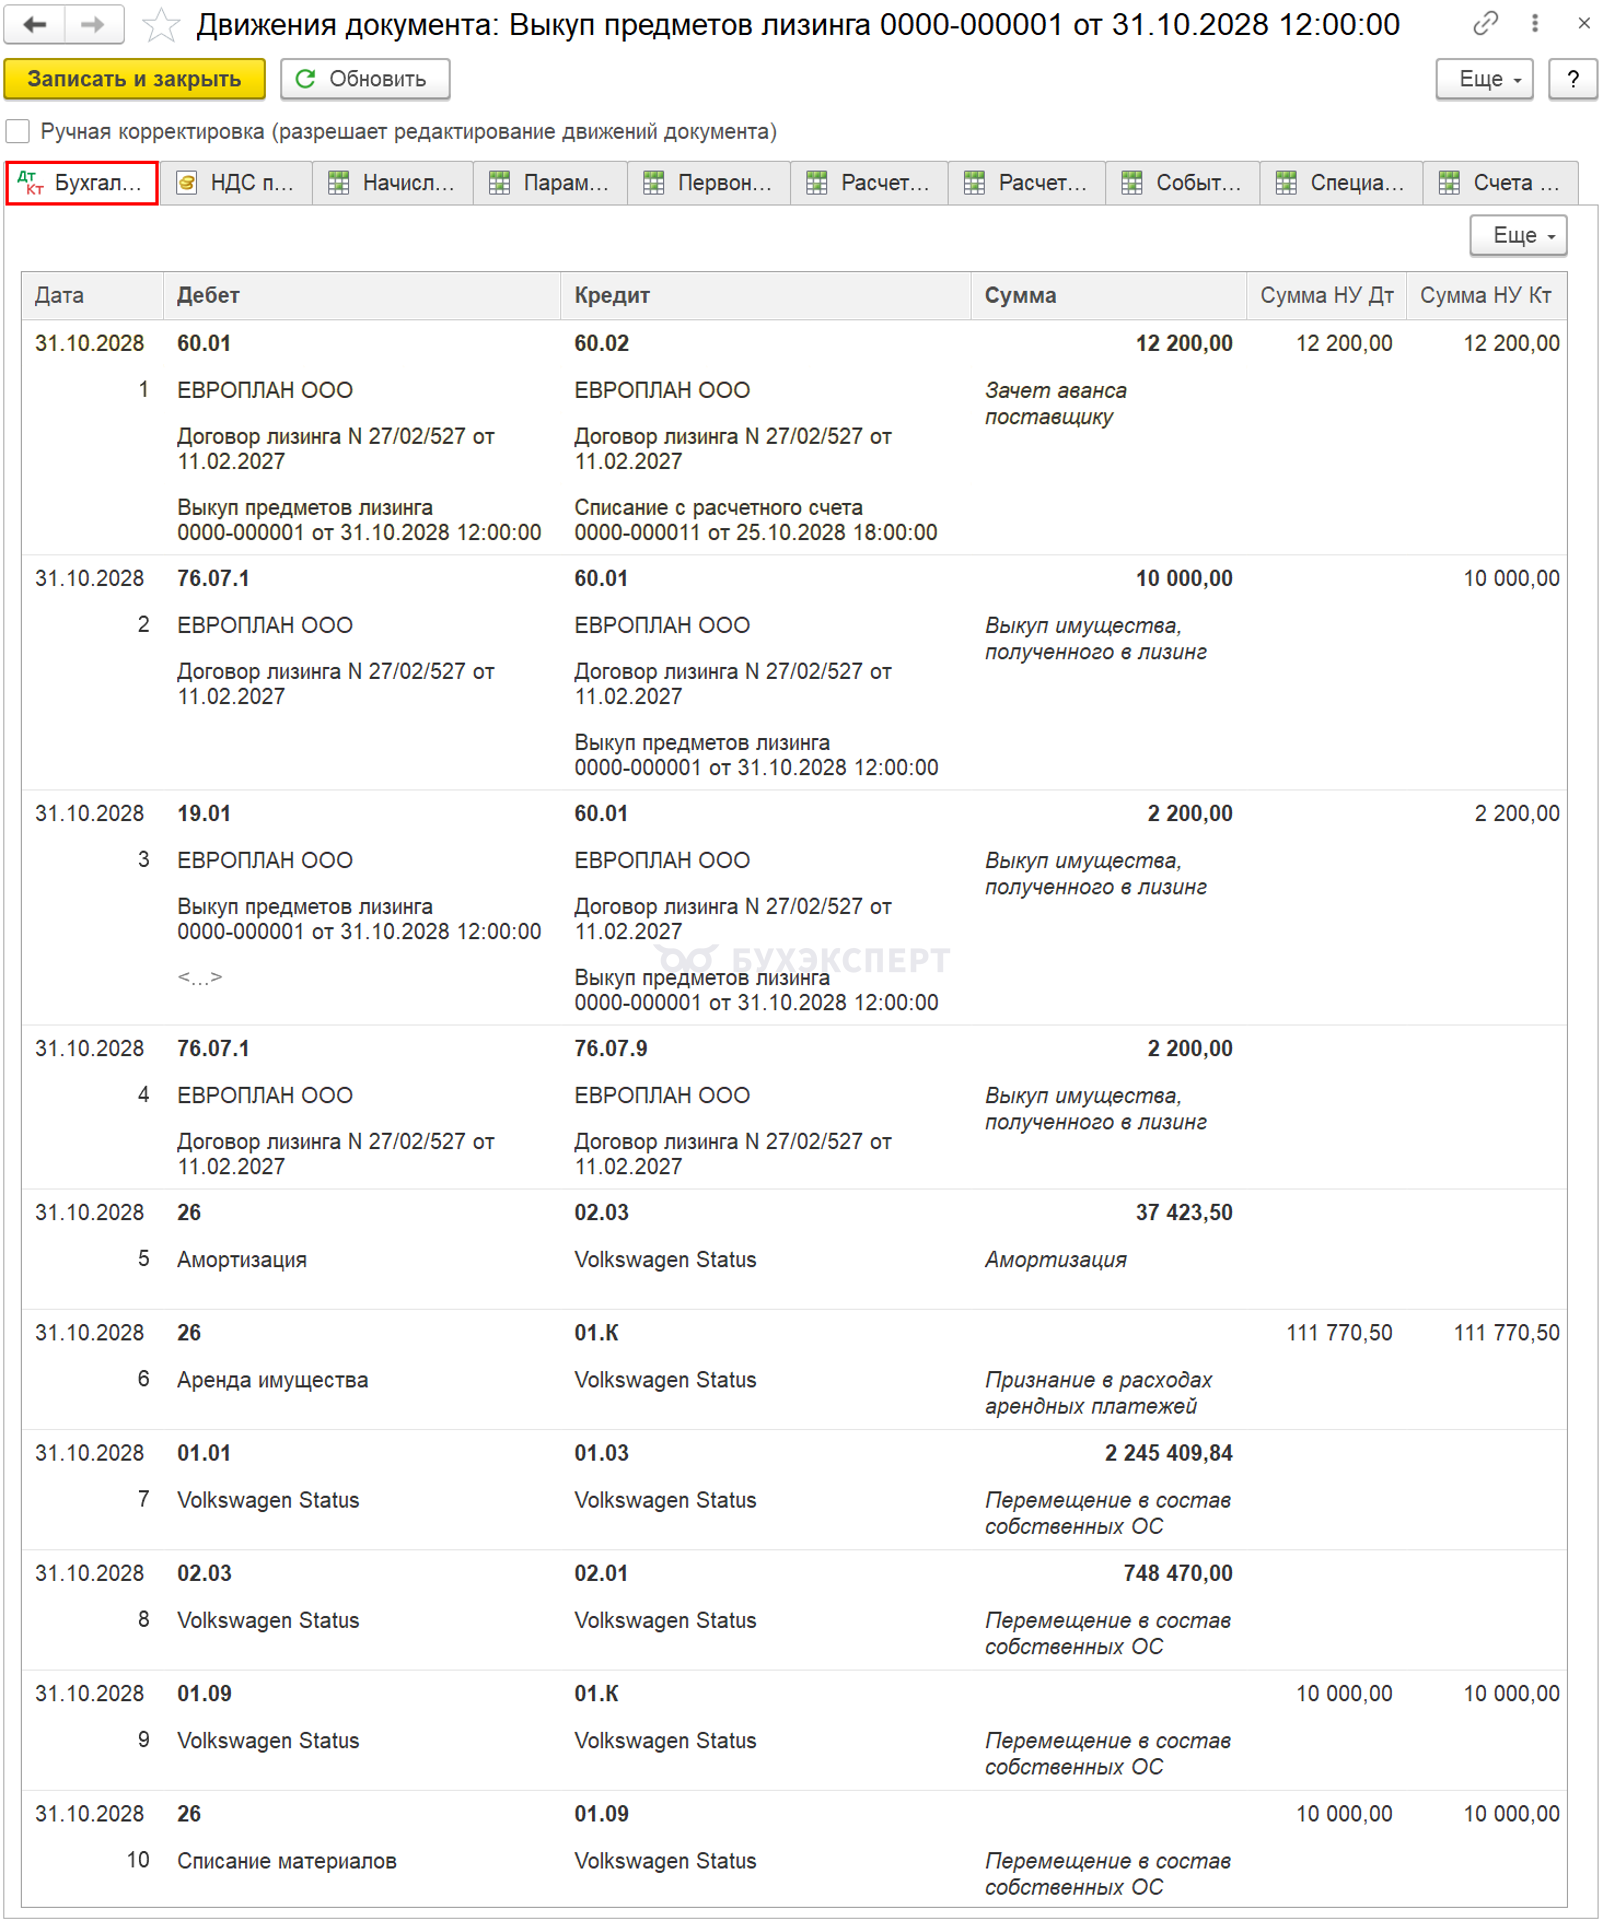The height and width of the screenshot is (1922, 1604).
Task: Select the Списание с расчетного счета 0000-000011 text
Action: coord(755,520)
